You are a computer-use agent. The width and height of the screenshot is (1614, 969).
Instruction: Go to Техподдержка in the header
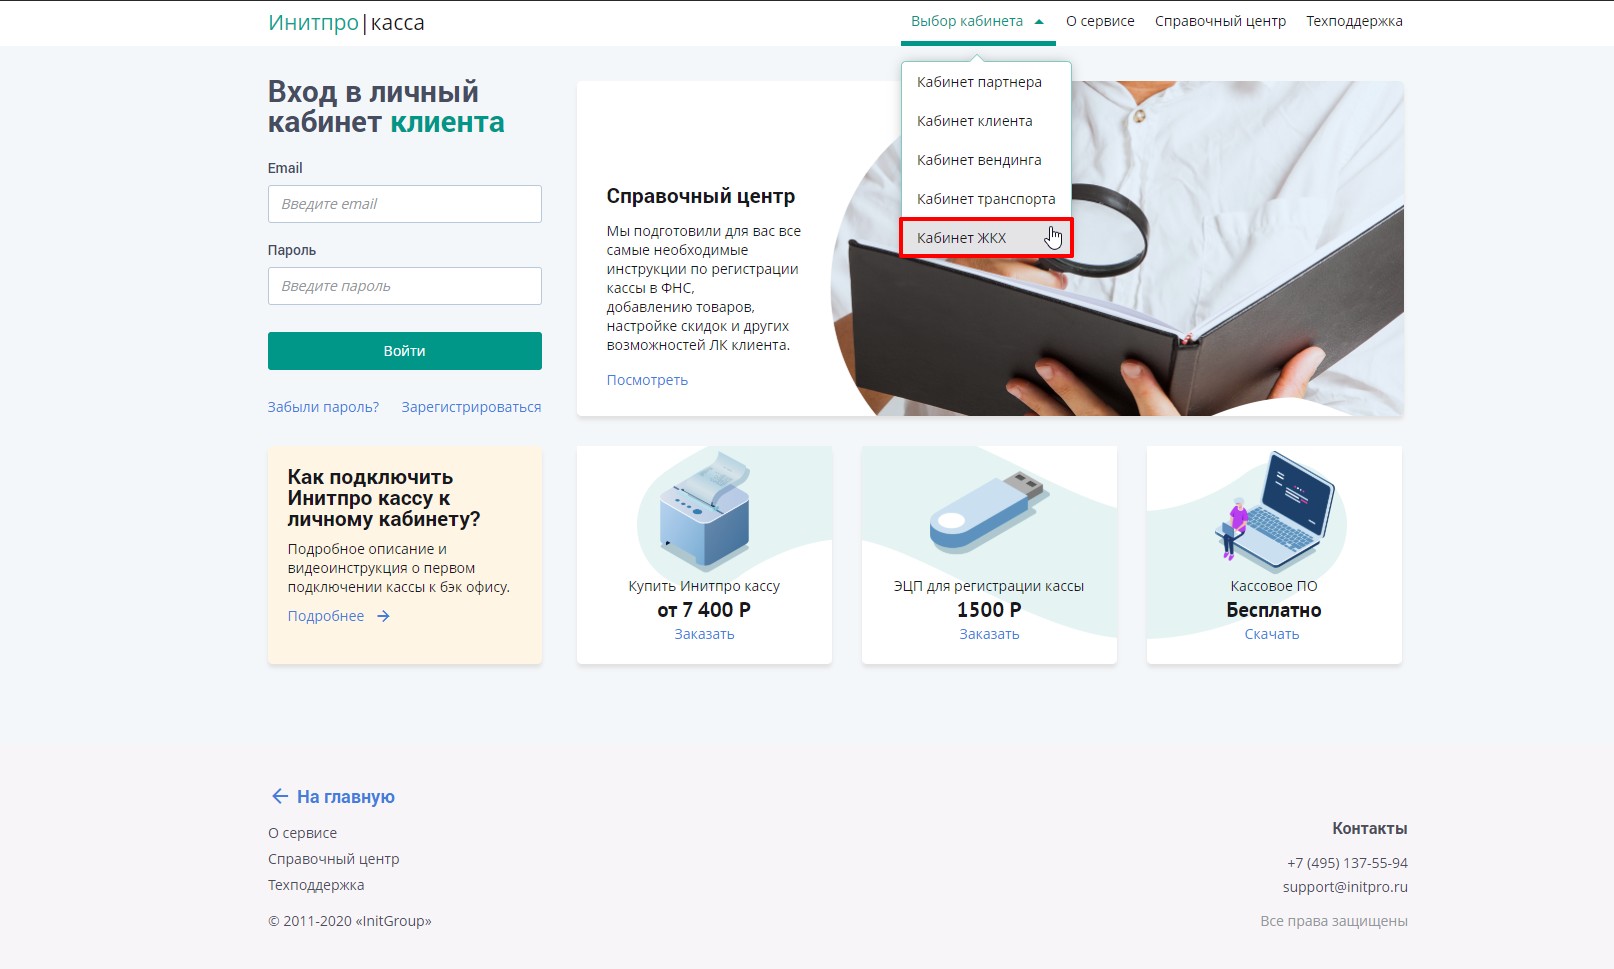coord(1354,21)
